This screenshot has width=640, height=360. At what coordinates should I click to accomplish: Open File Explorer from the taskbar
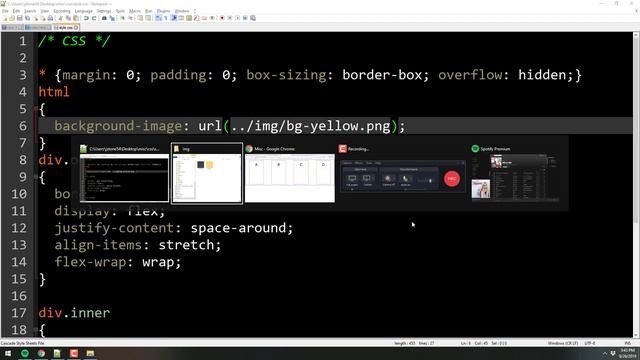(x=90, y=353)
